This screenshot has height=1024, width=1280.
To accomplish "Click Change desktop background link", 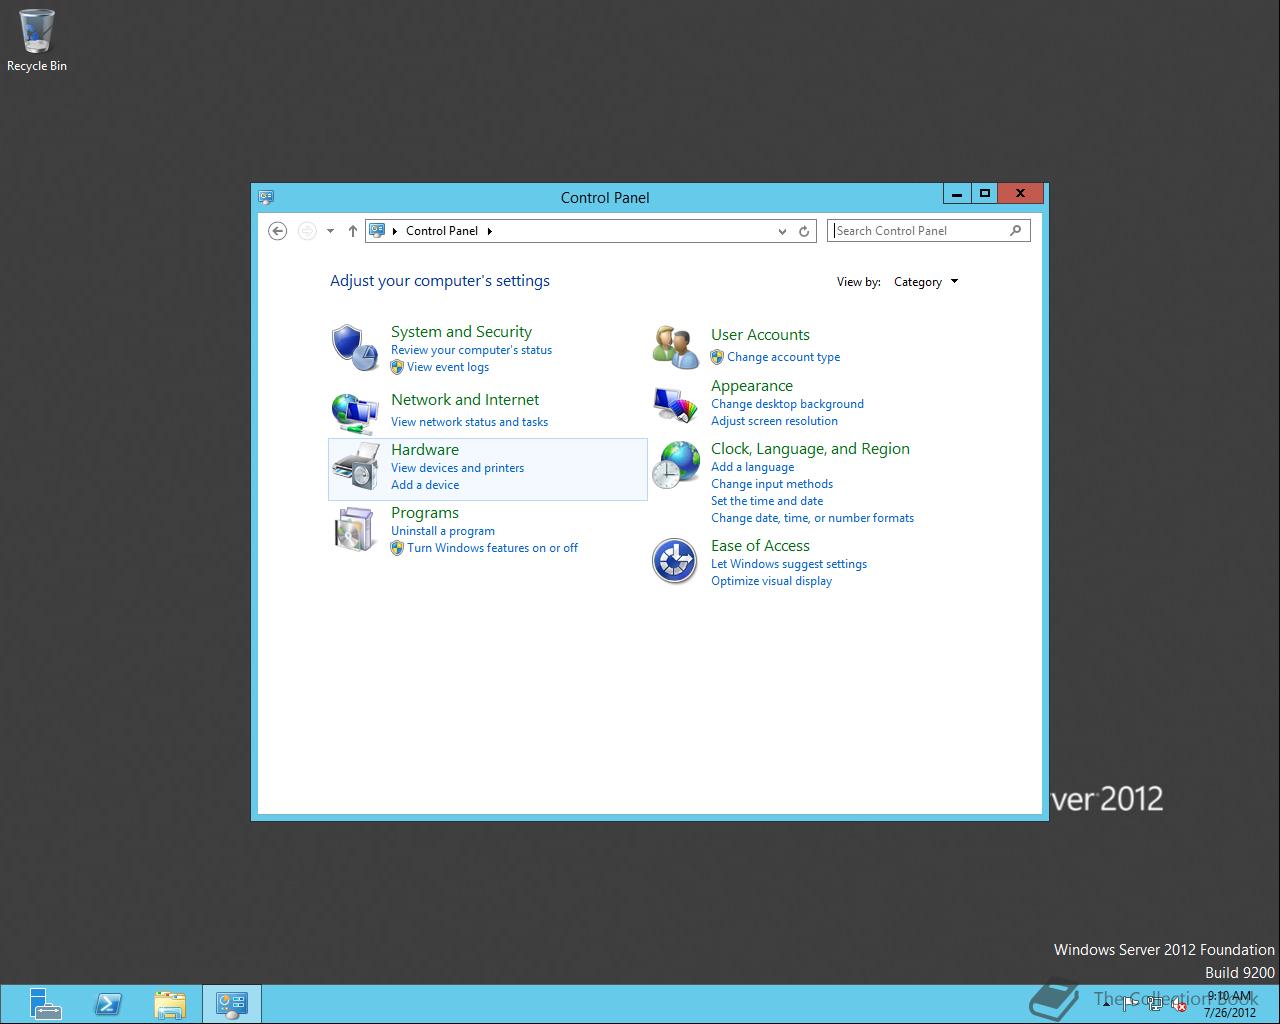I will point(787,404).
